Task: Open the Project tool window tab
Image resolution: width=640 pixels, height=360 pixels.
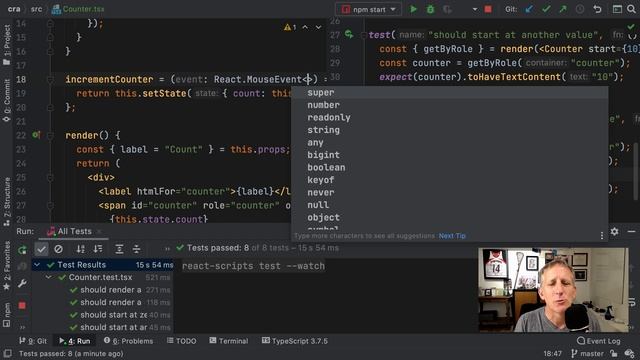Action: pos(7,44)
